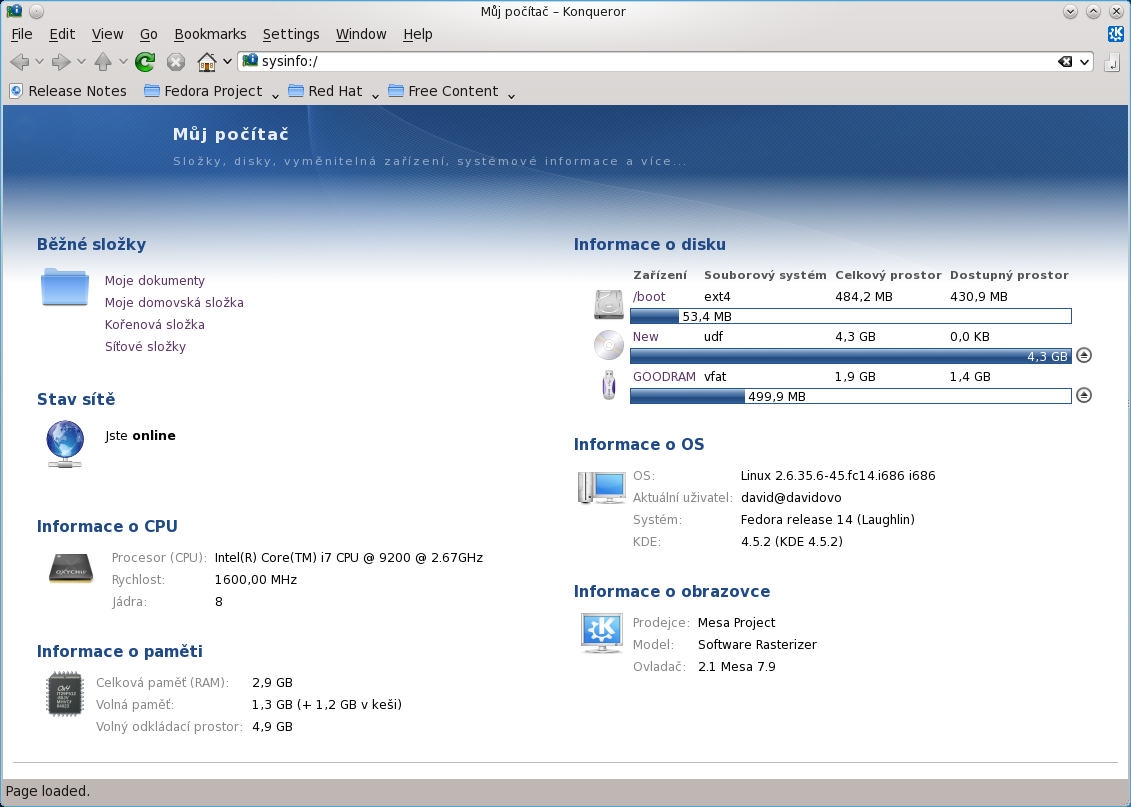Click the network globe icon

(65, 444)
